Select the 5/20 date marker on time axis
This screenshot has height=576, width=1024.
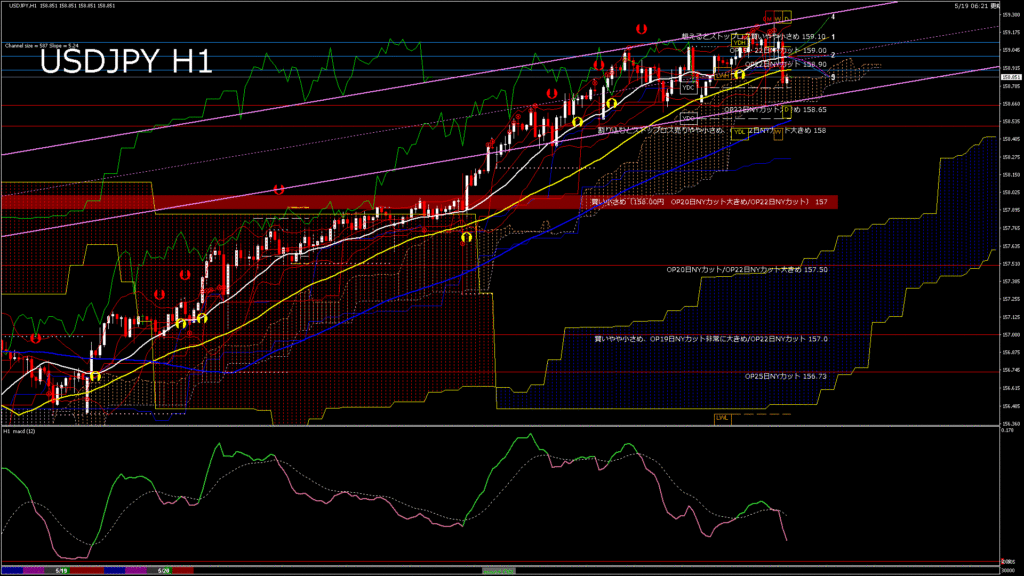[164, 571]
